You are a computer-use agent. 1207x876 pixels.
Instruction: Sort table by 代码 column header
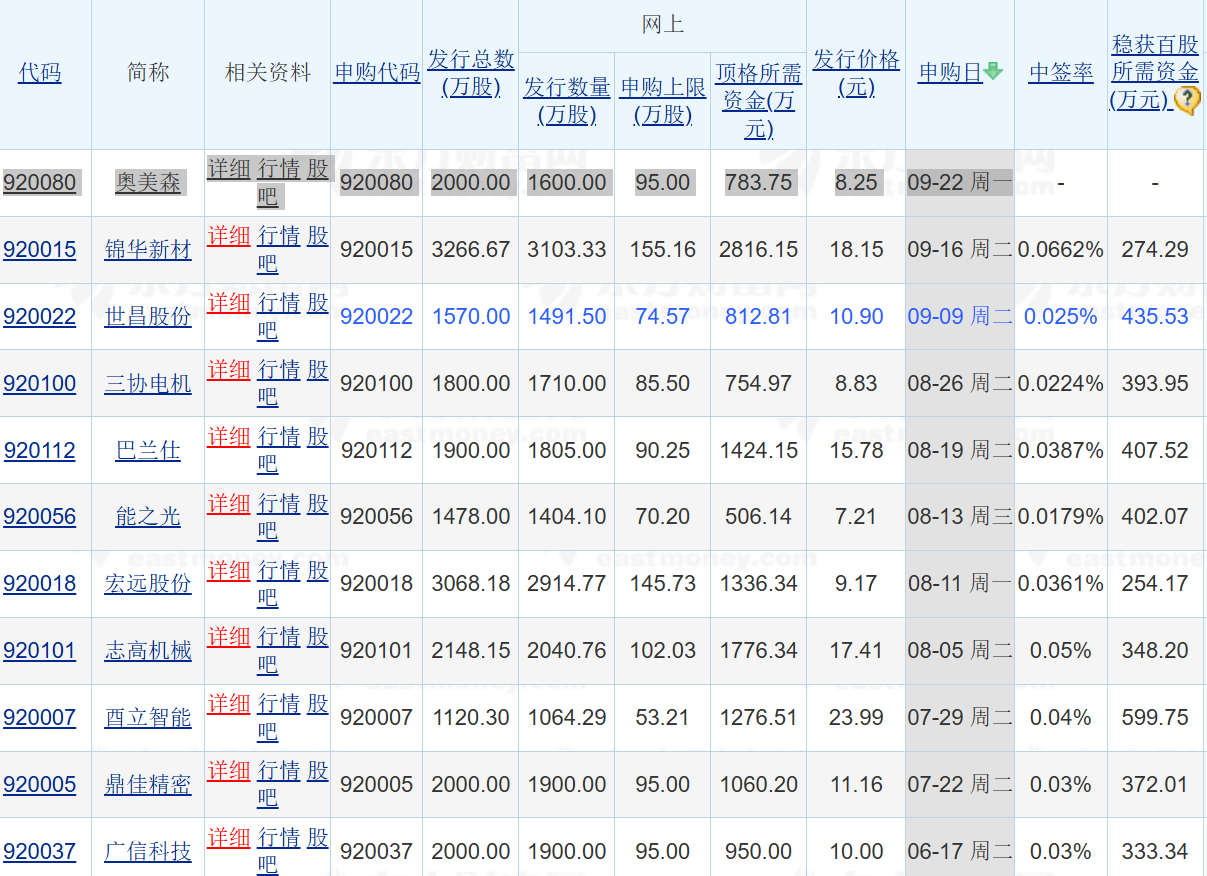coord(40,73)
